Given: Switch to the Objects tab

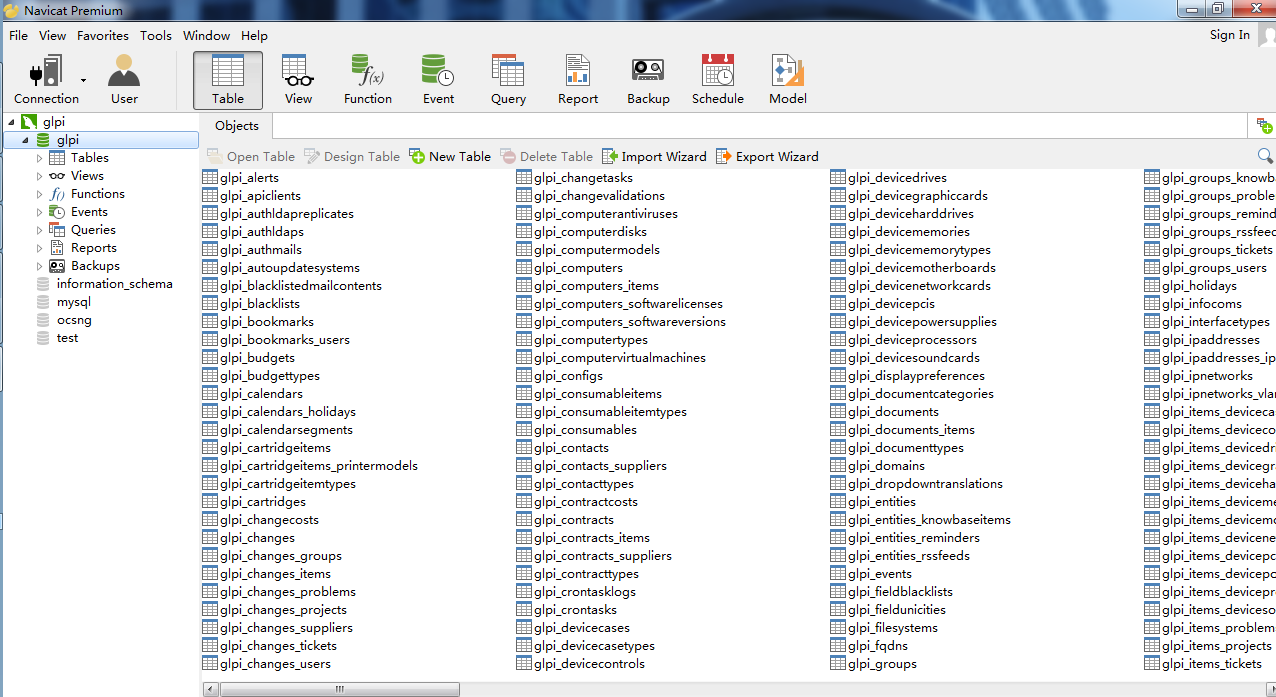Looking at the screenshot, I should coord(237,126).
